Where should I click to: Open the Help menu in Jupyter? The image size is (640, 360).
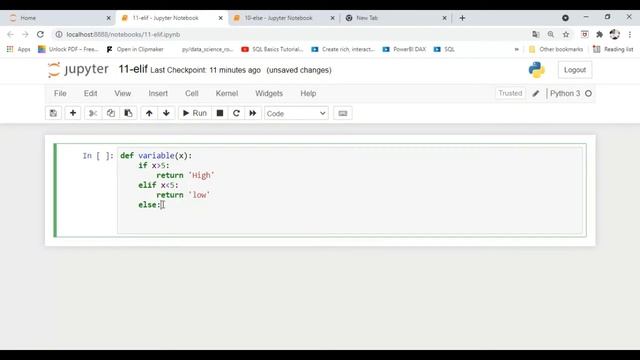308,93
